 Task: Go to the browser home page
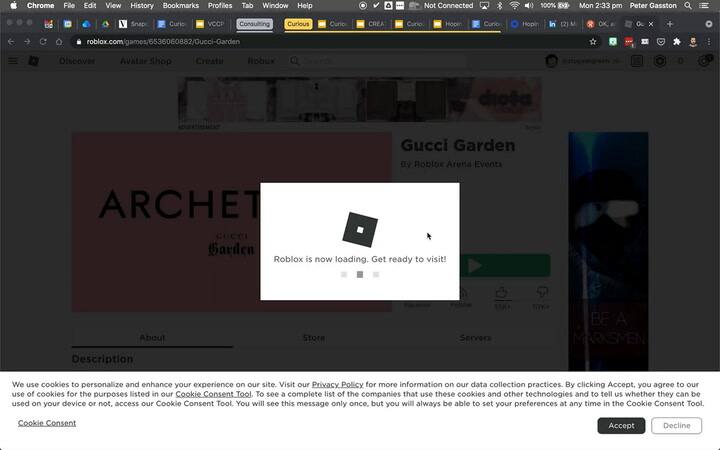pos(59,42)
